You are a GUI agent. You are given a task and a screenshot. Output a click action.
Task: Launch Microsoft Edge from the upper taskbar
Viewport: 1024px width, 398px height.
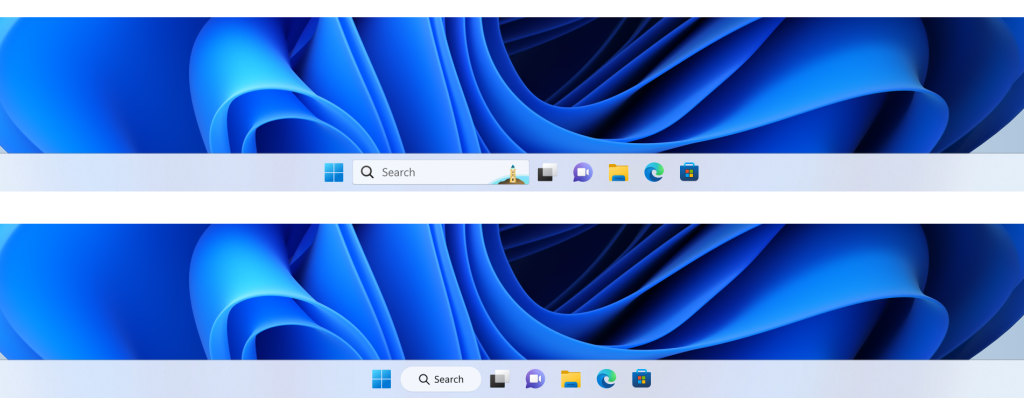tap(654, 173)
